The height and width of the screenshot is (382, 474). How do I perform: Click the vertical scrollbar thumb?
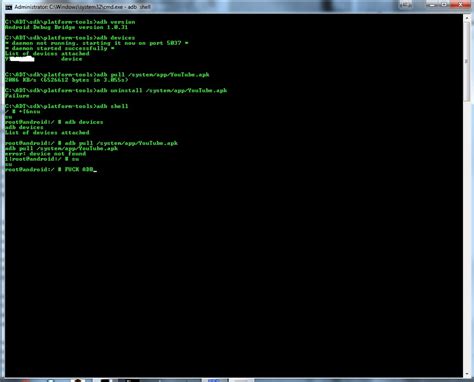click(x=467, y=62)
